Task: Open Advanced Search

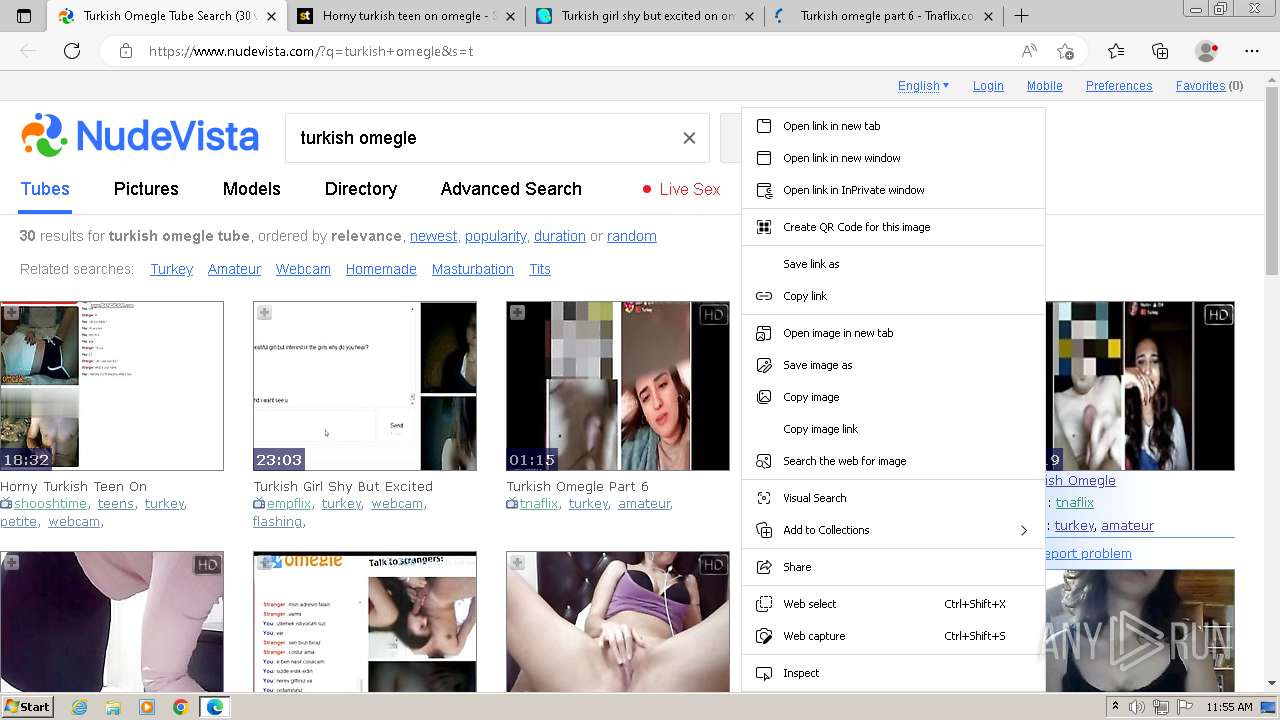Action: coord(511,189)
